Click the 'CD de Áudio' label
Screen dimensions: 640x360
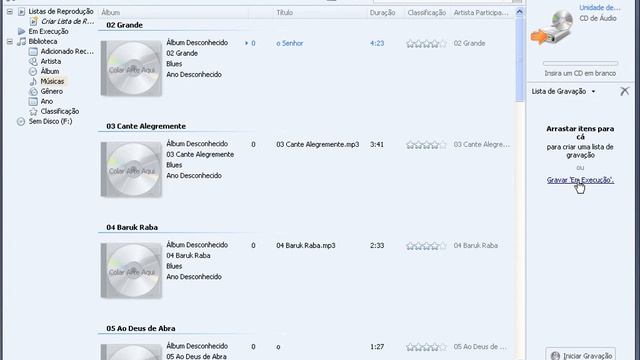(x=598, y=18)
